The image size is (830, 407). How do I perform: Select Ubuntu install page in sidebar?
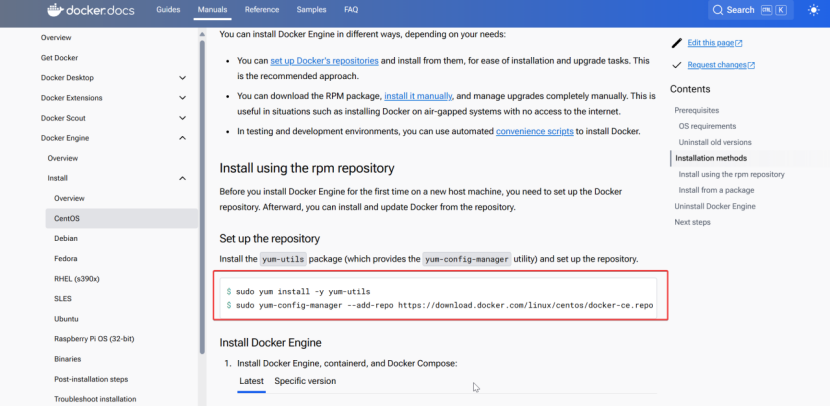click(66, 319)
